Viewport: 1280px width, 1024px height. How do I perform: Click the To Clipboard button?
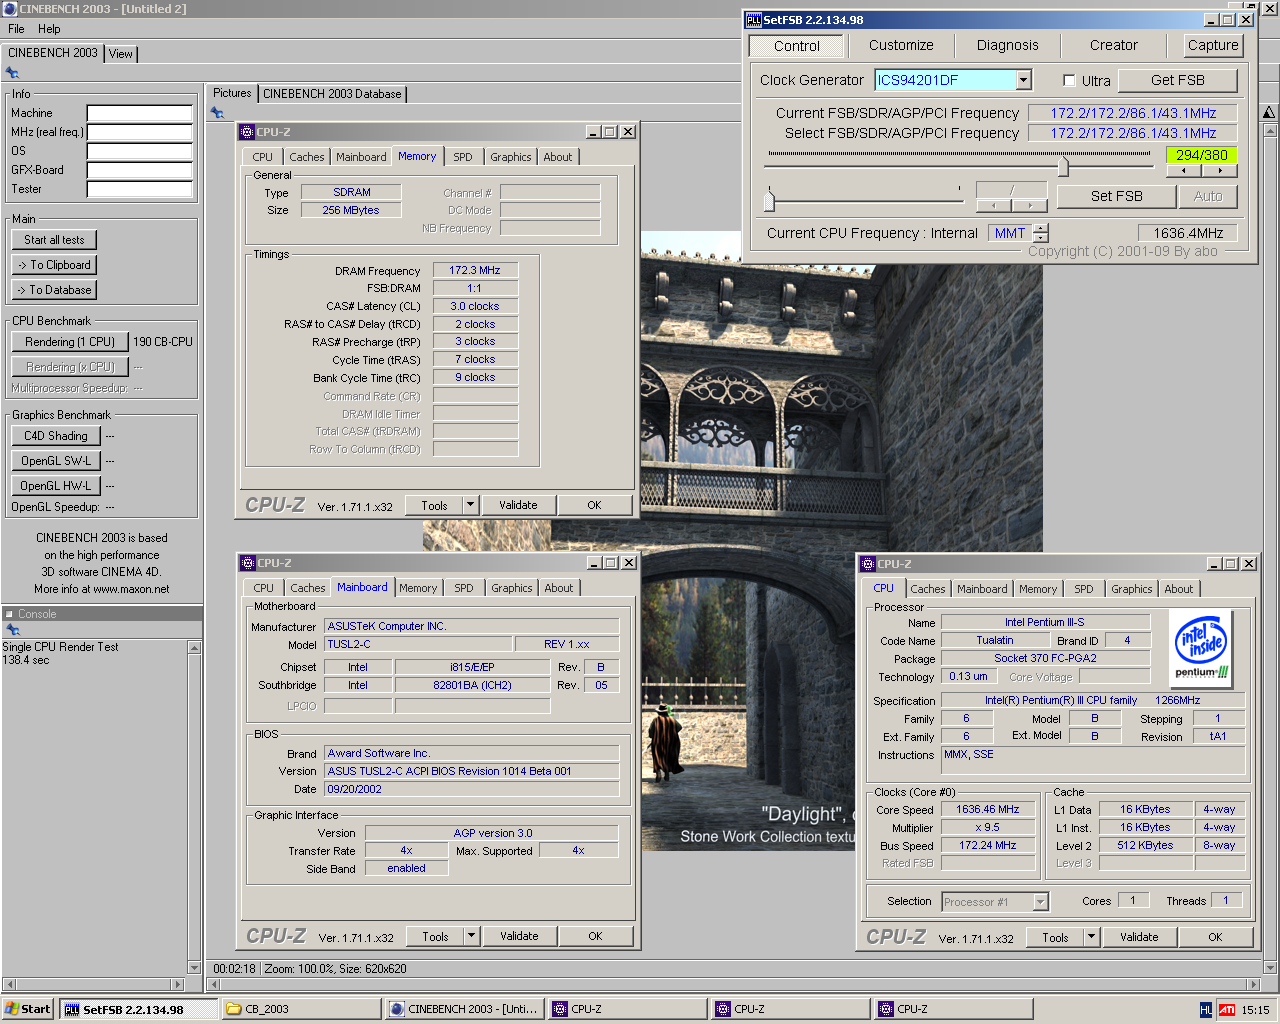click(55, 265)
